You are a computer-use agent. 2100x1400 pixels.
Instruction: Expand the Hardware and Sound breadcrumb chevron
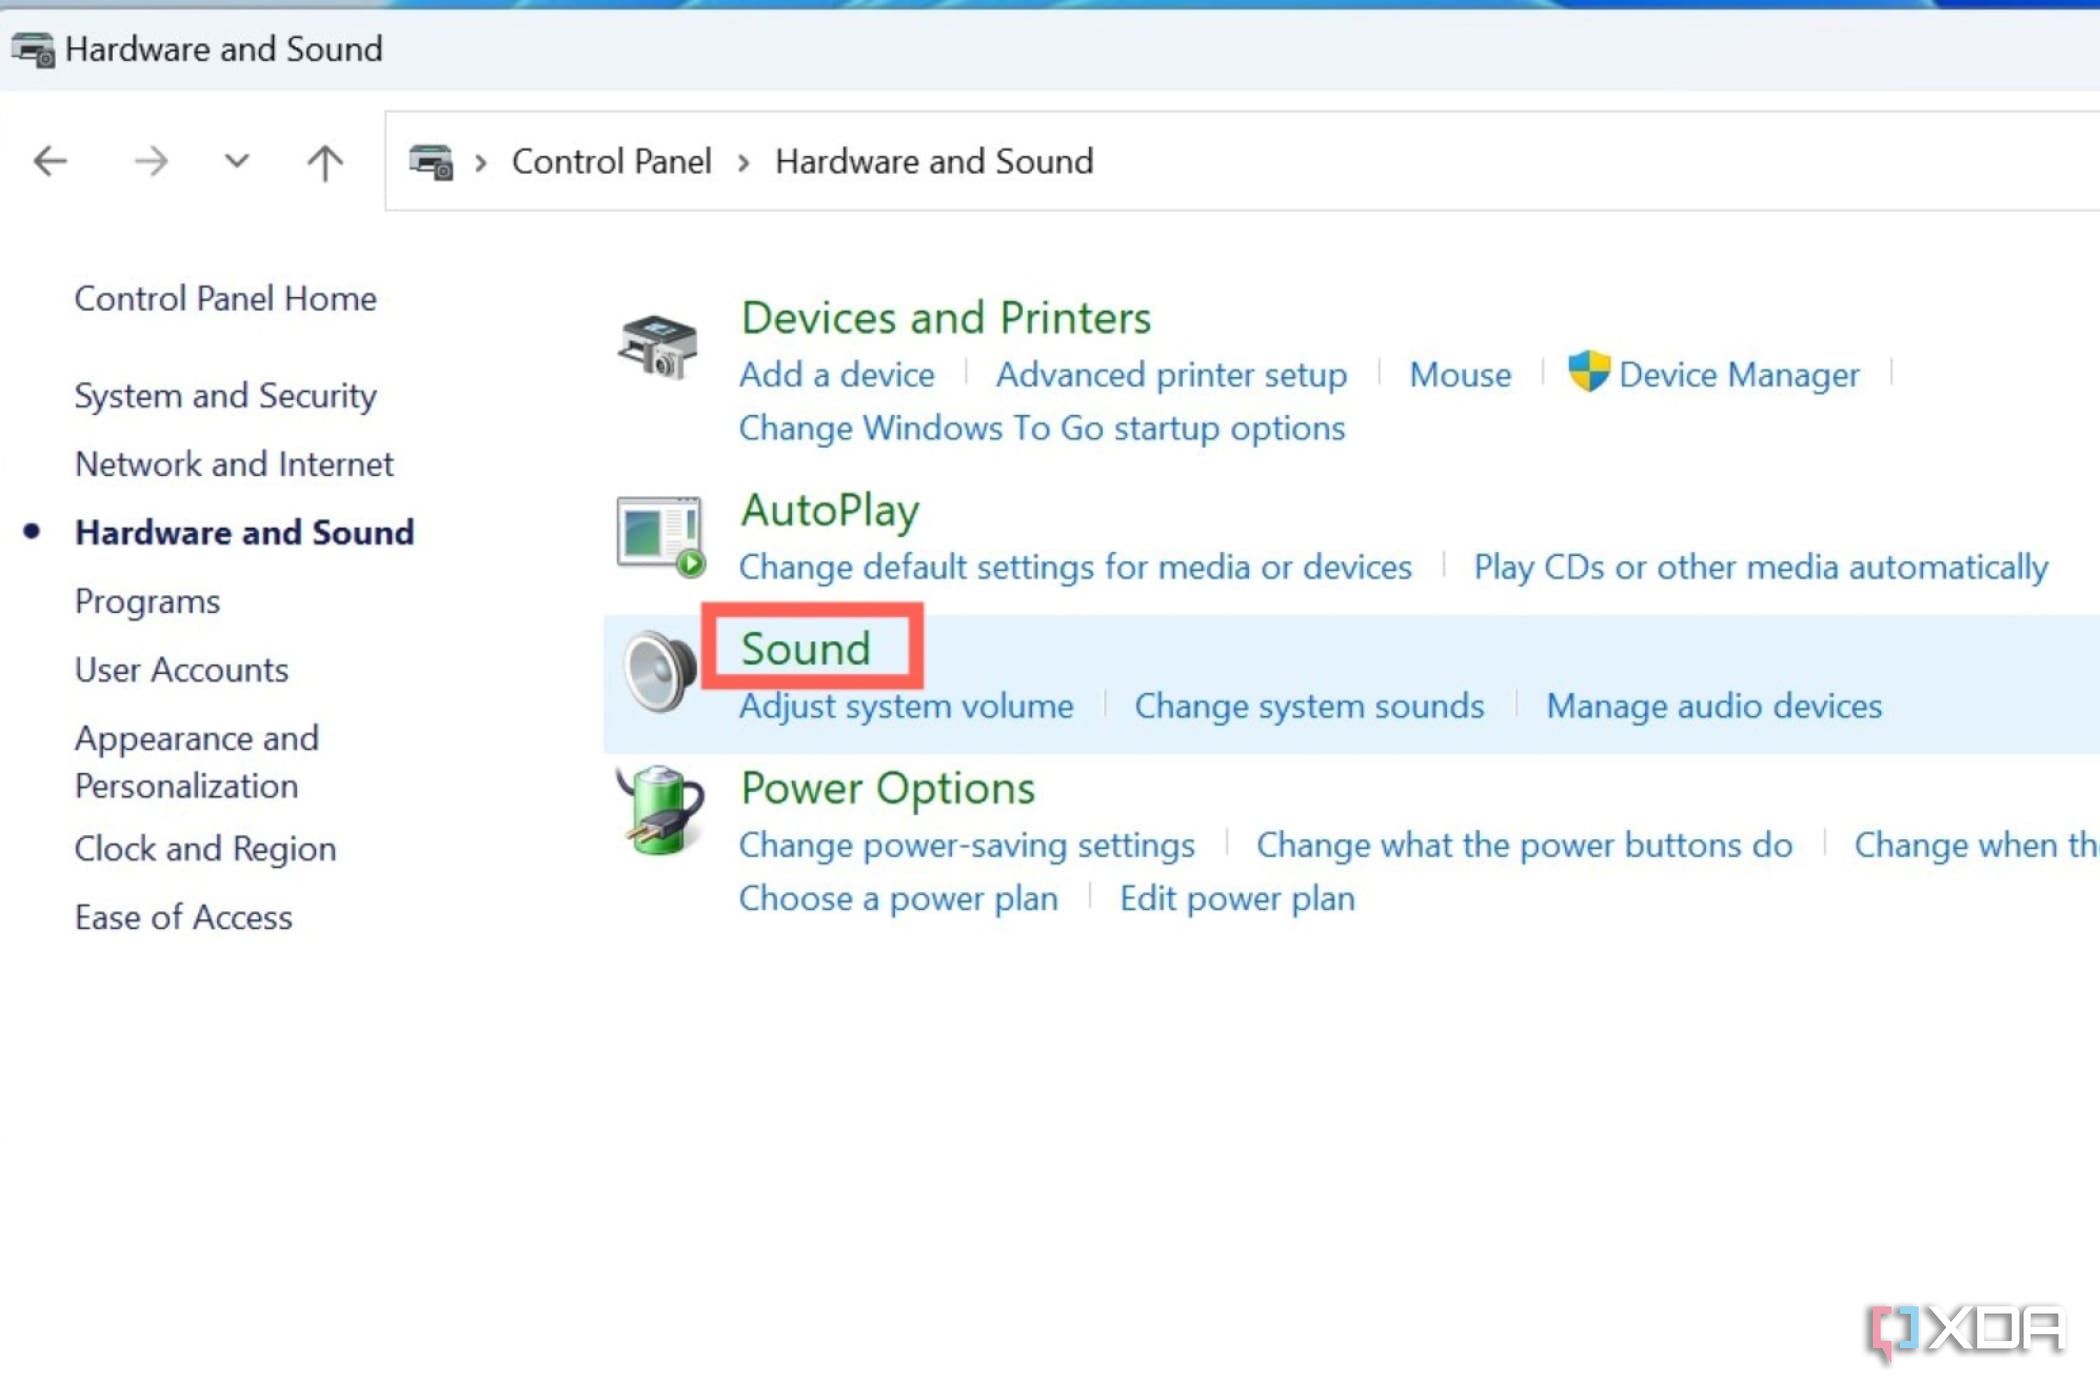(x=480, y=161)
